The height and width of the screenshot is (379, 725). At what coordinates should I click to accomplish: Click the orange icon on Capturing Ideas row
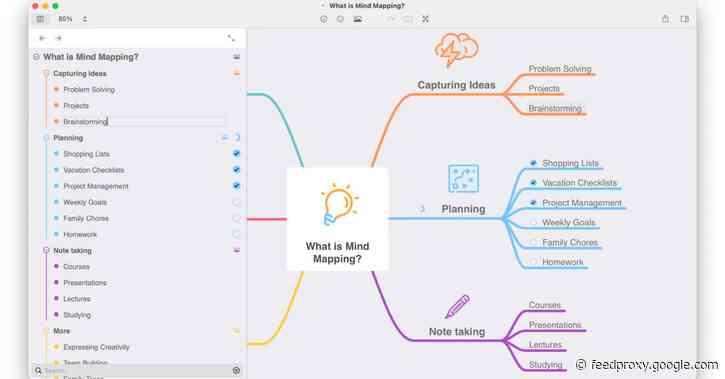pos(237,73)
